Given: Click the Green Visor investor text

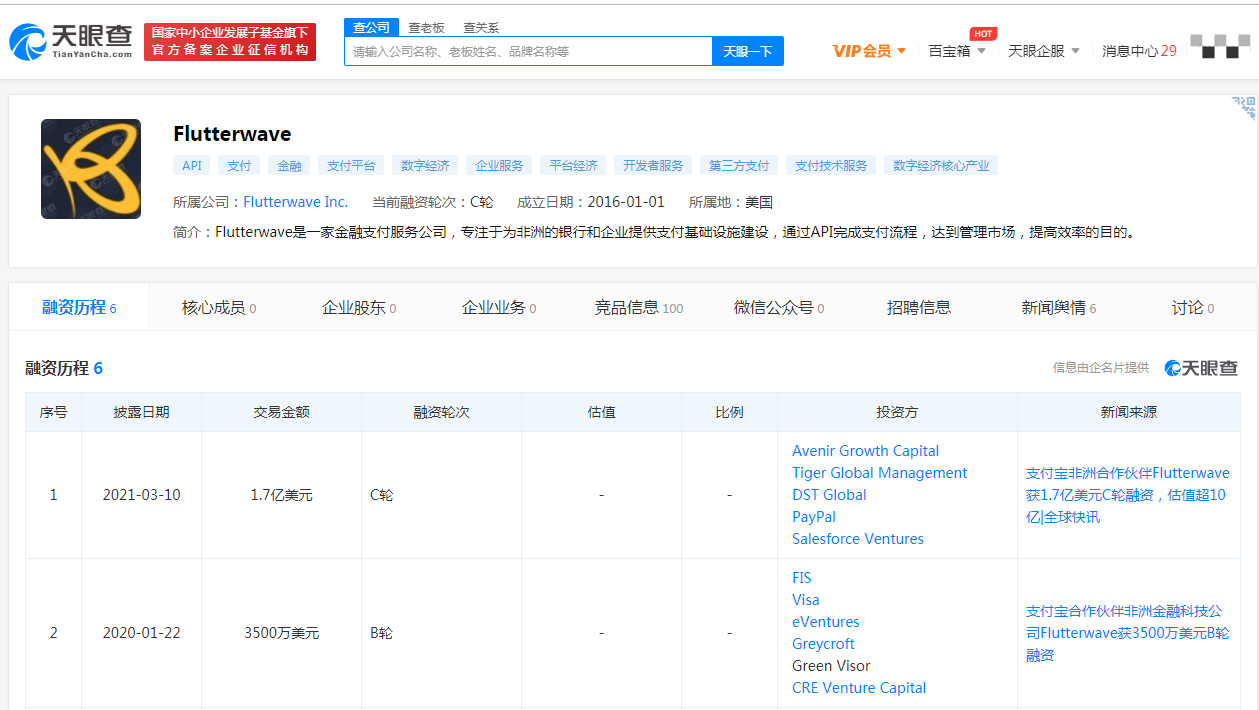Looking at the screenshot, I should coord(831,666).
